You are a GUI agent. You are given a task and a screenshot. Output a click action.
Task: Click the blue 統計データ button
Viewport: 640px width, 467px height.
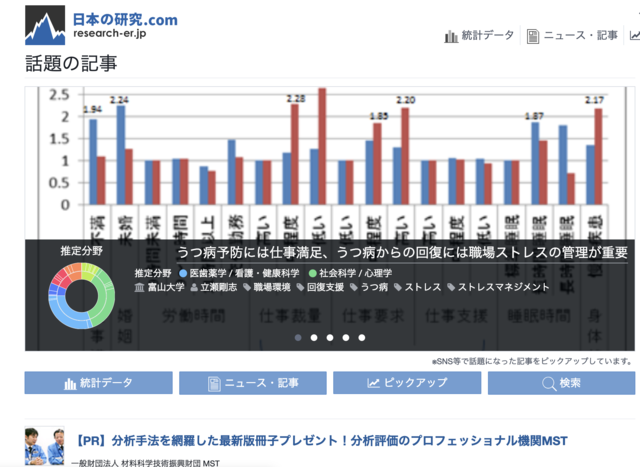pos(98,383)
